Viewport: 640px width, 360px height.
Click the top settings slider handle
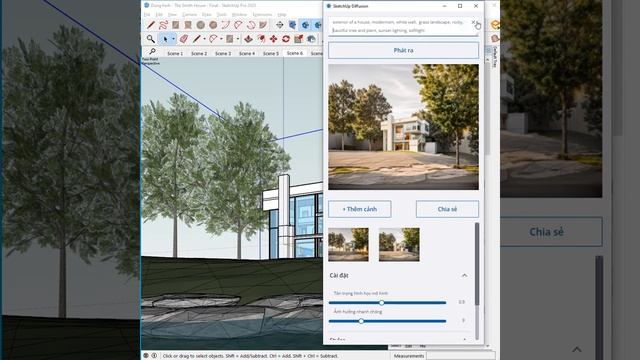382,303
